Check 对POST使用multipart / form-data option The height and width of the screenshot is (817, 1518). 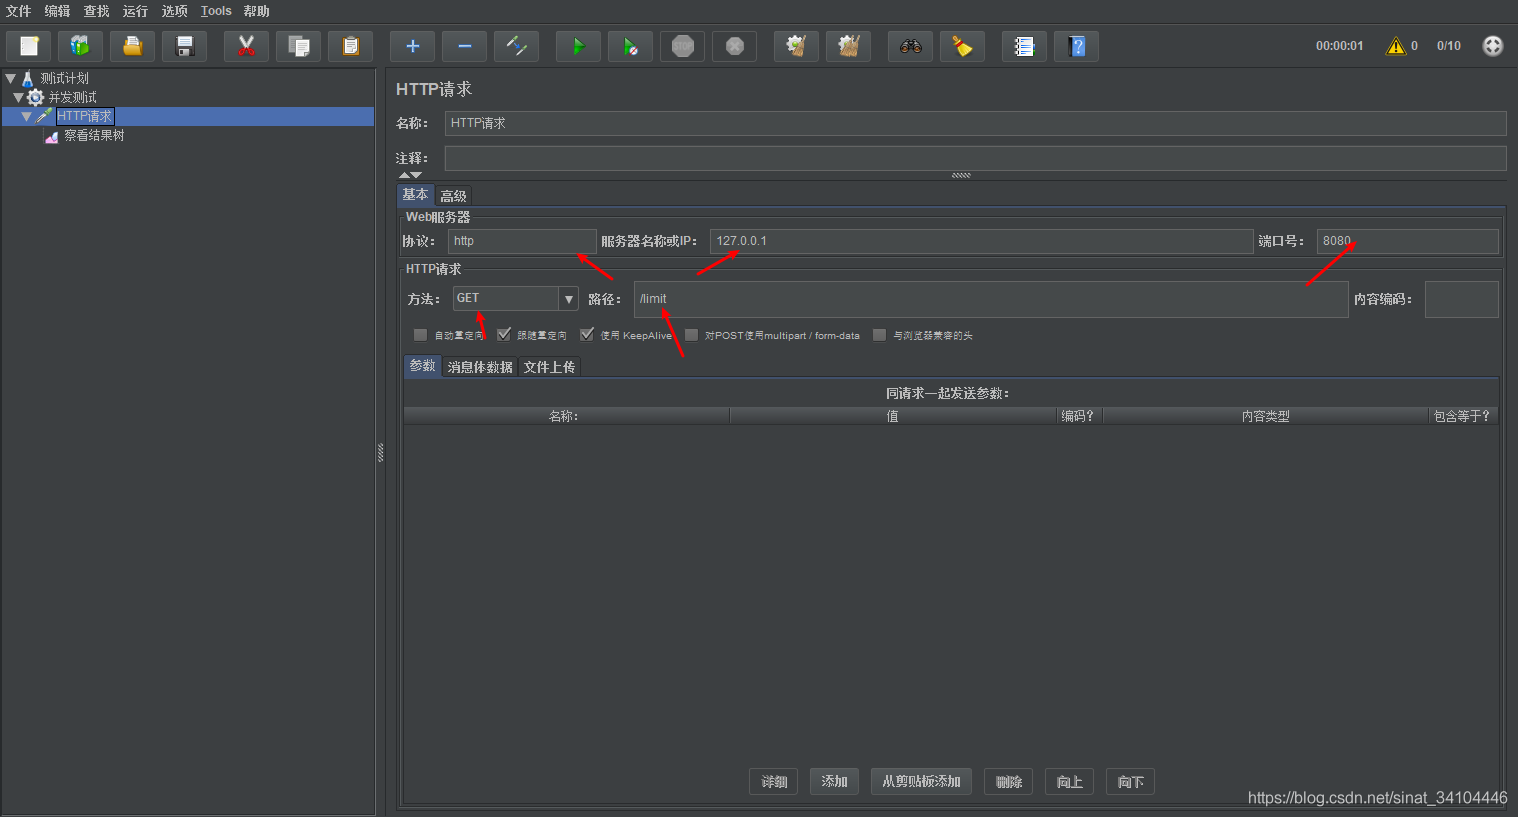point(691,335)
